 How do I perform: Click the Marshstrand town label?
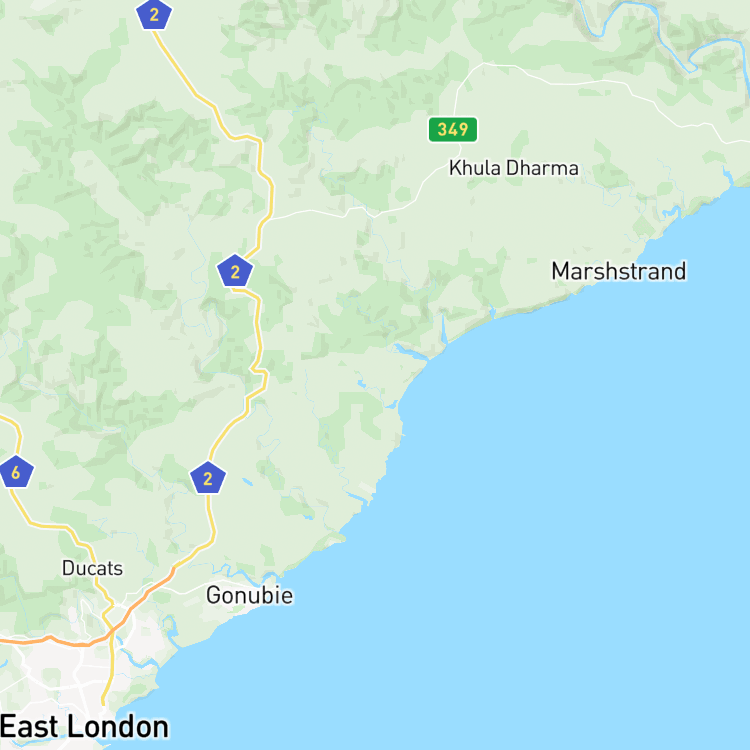pyautogui.click(x=618, y=271)
